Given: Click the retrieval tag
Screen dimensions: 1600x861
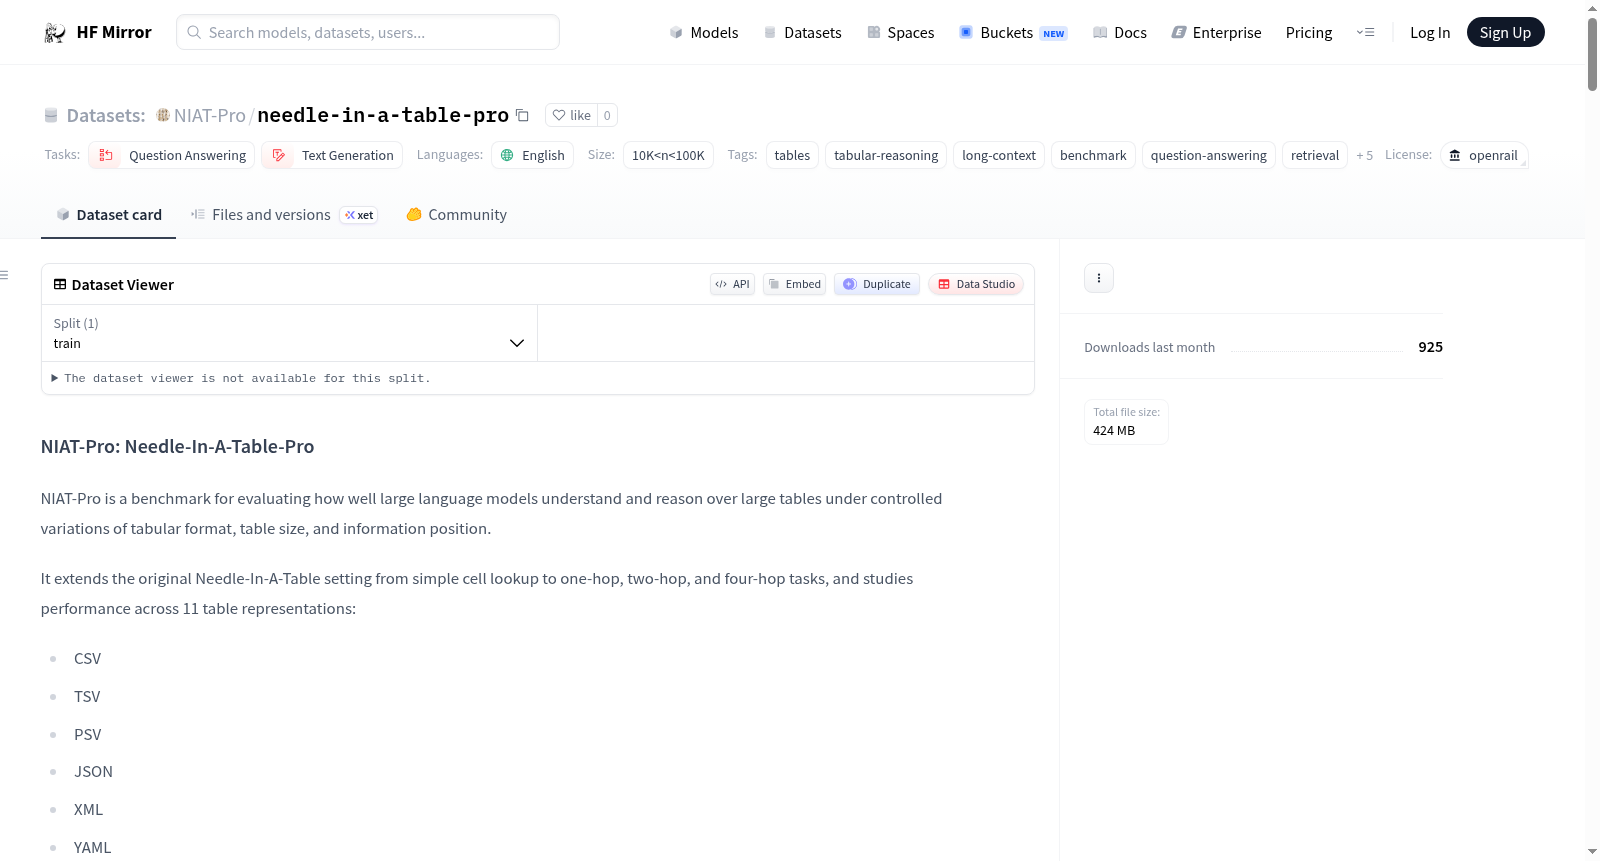Looking at the screenshot, I should (x=1314, y=155).
